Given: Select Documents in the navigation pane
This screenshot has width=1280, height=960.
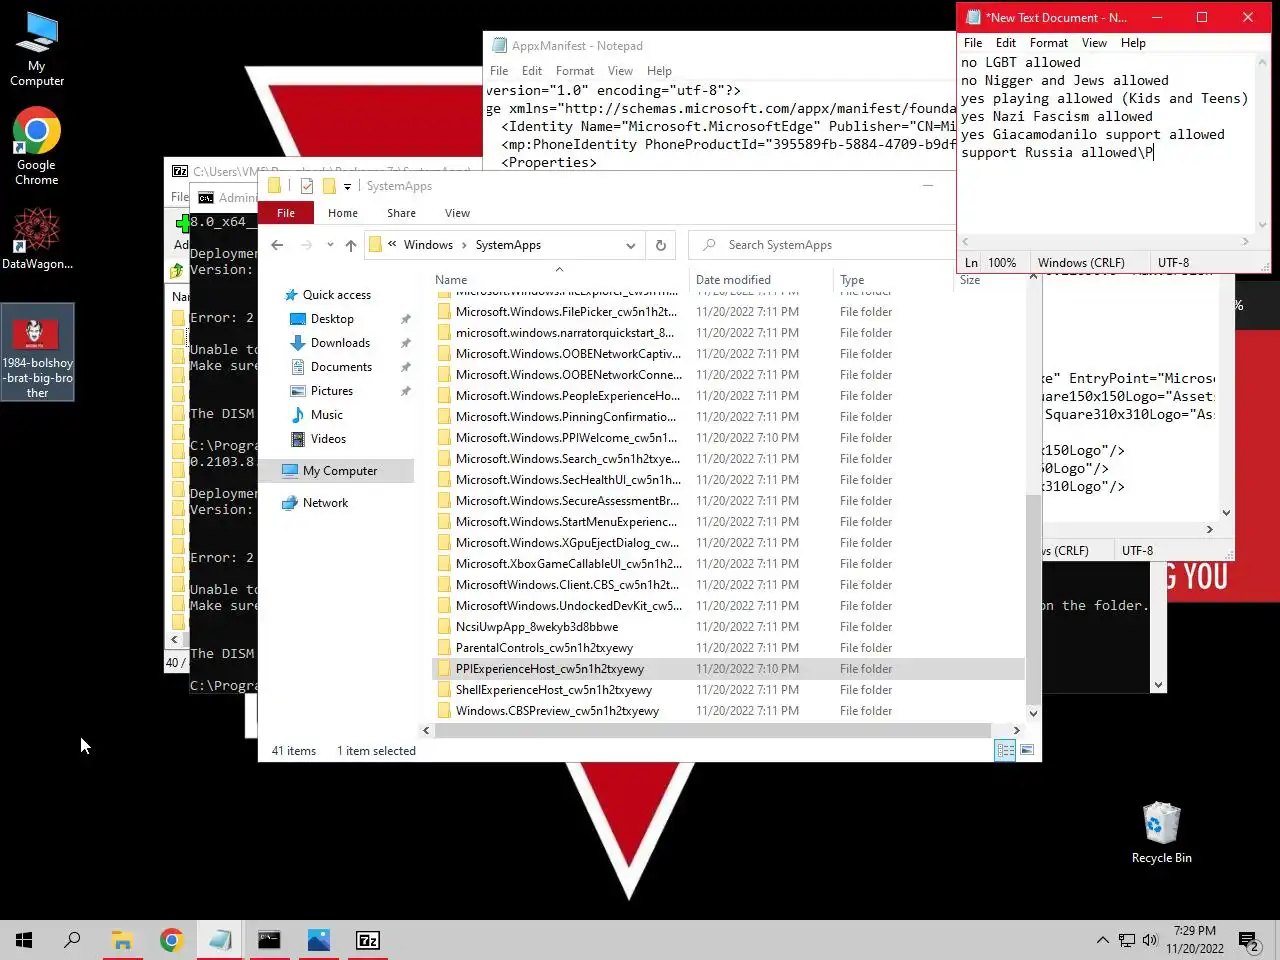Looking at the screenshot, I should coord(341,367).
